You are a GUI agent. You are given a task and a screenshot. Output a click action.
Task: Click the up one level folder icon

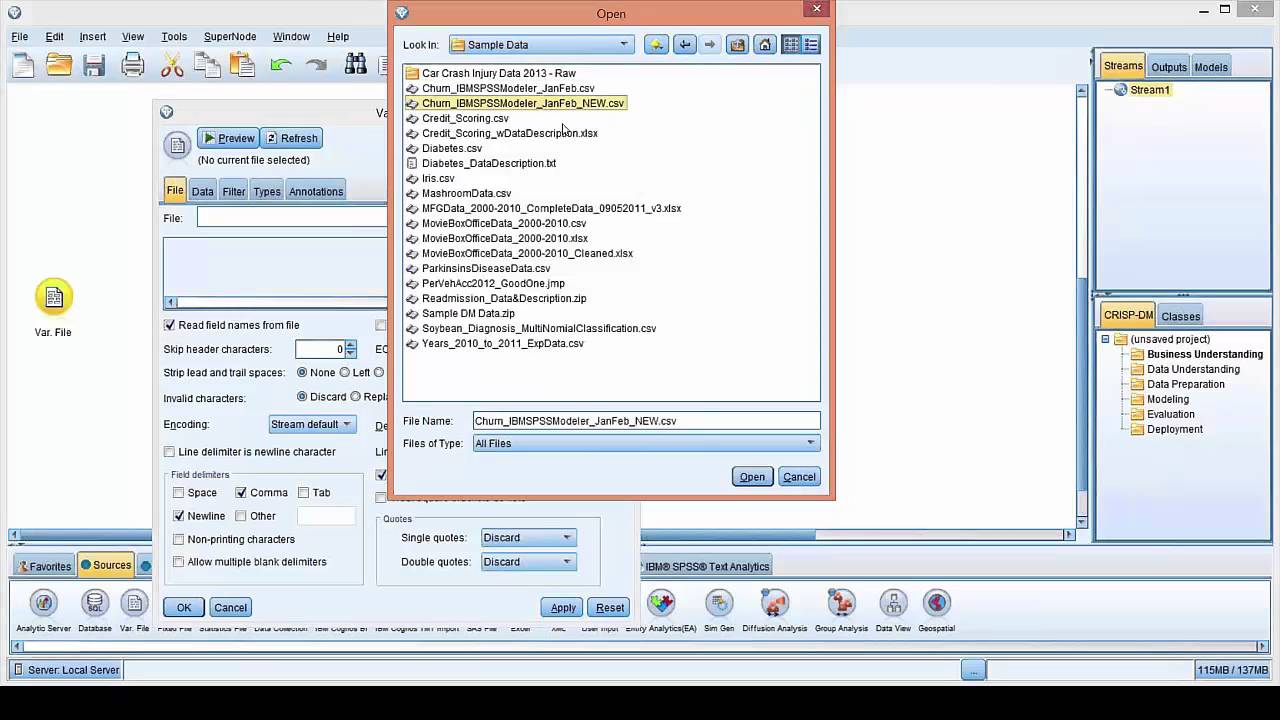pos(738,45)
